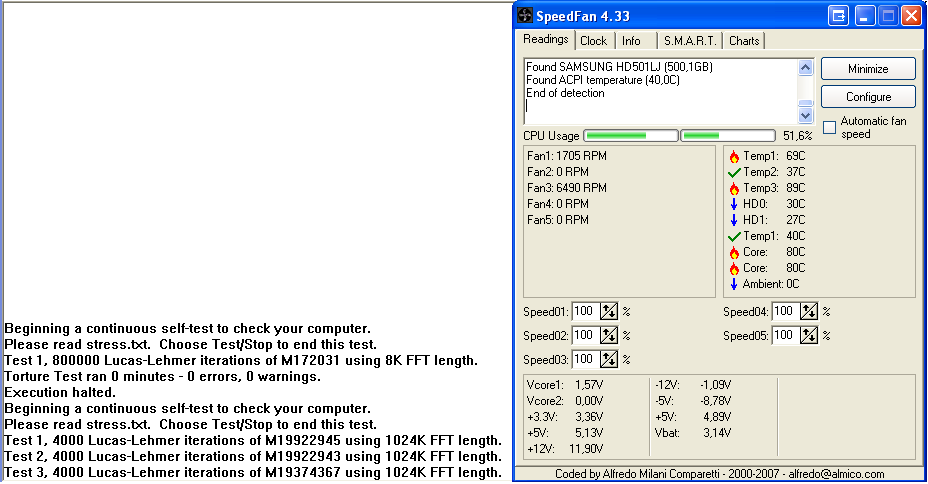Open the S.M.A.R.T. tab
This screenshot has width=928, height=484.
coord(690,41)
